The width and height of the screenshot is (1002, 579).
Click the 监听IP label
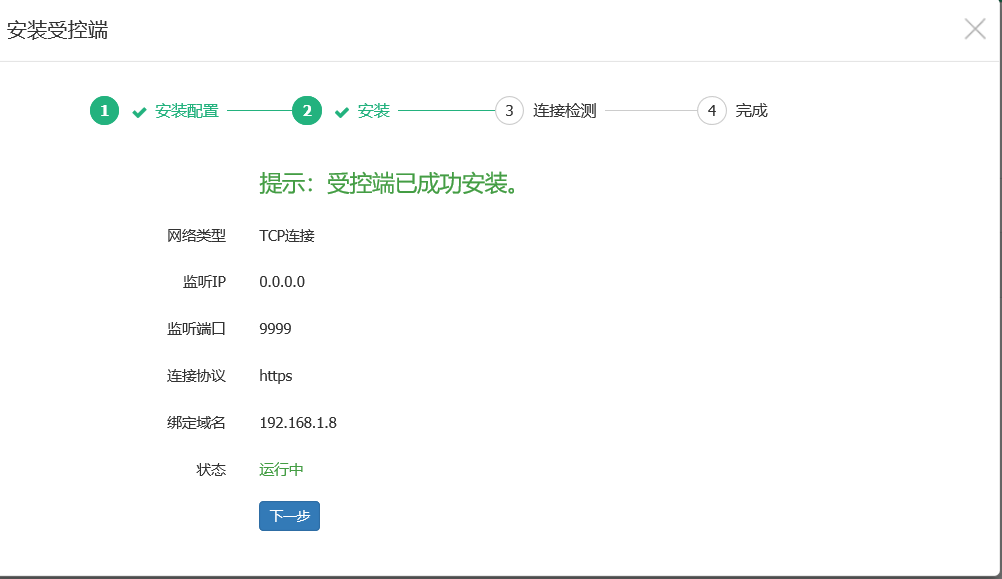[x=204, y=282]
